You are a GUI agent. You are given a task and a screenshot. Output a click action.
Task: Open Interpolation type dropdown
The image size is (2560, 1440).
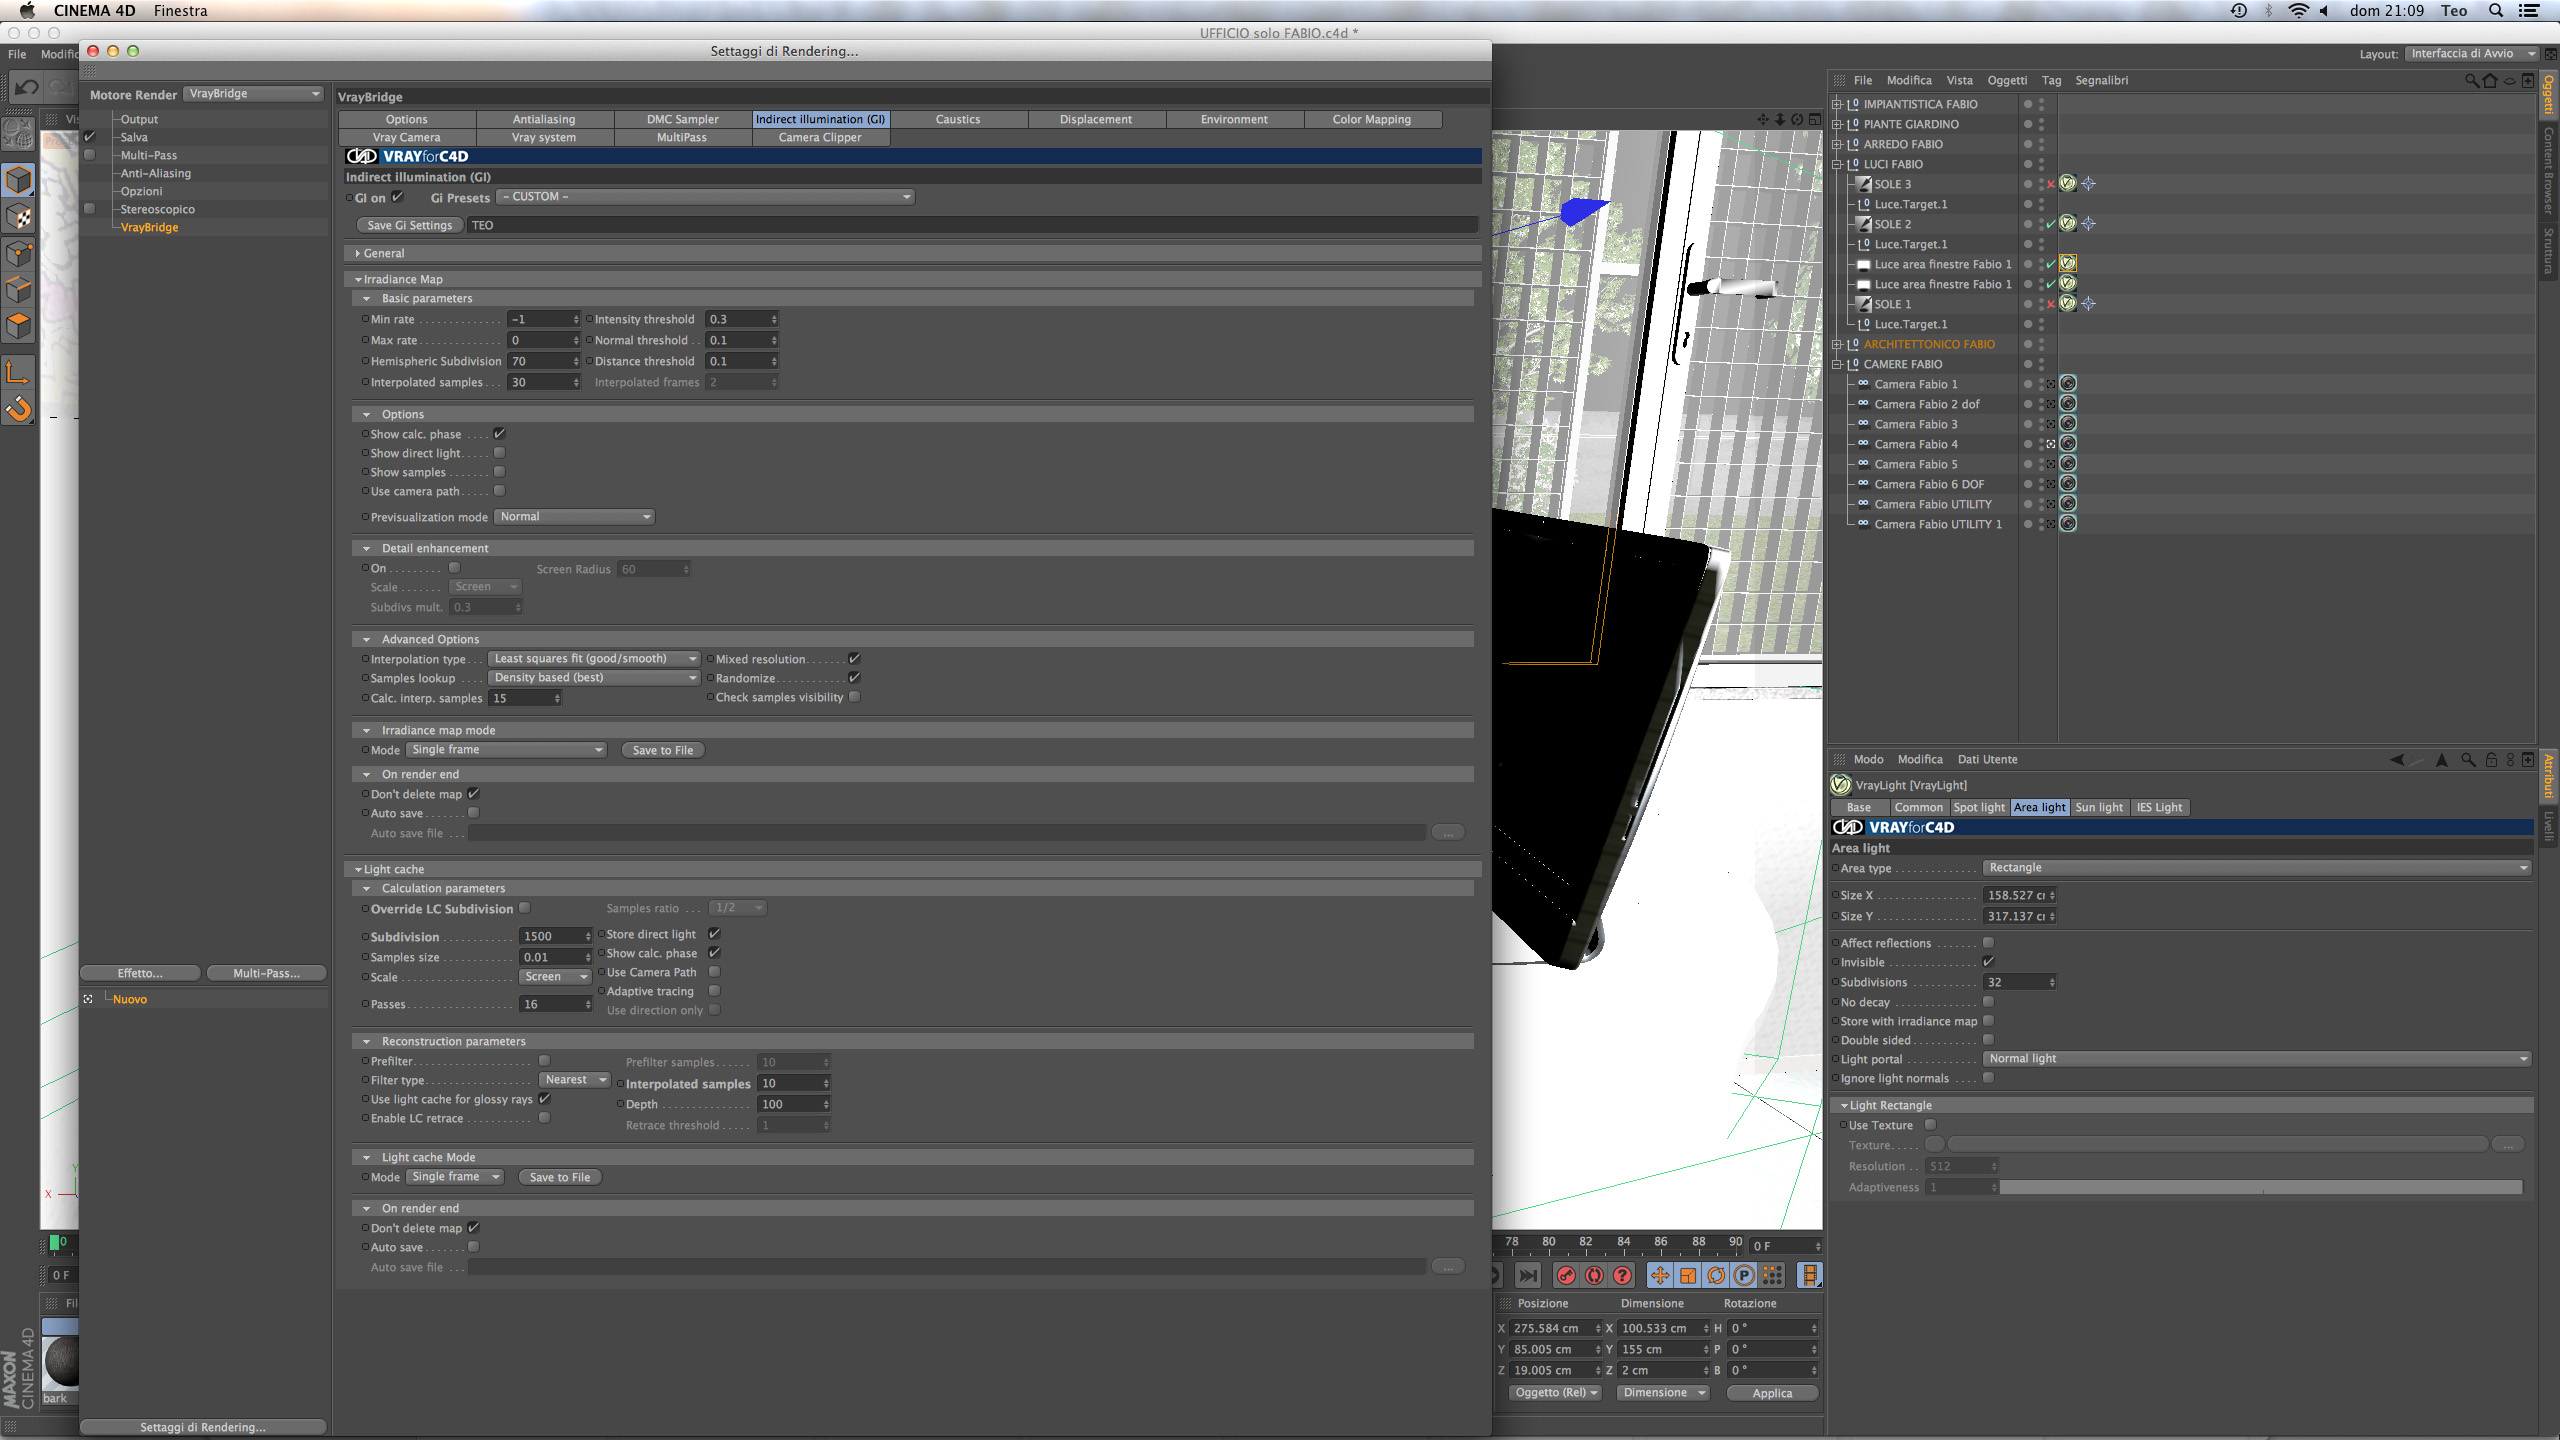tap(594, 659)
